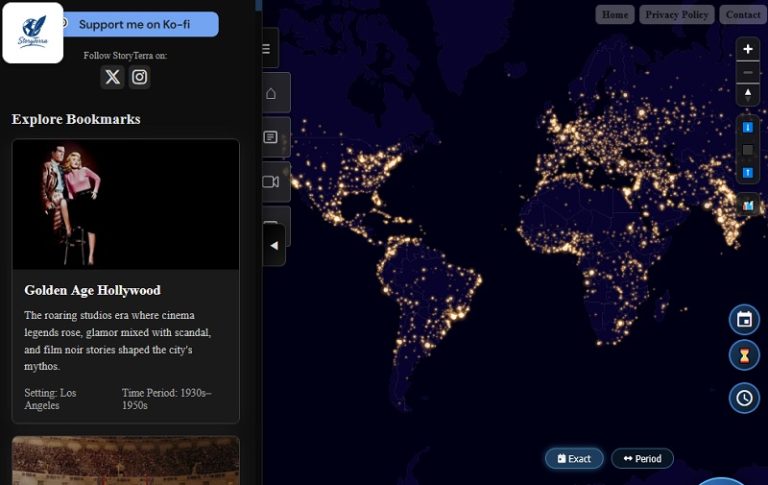Open the map style switcher icon
Screen dimensions: 768x485
click(747, 205)
